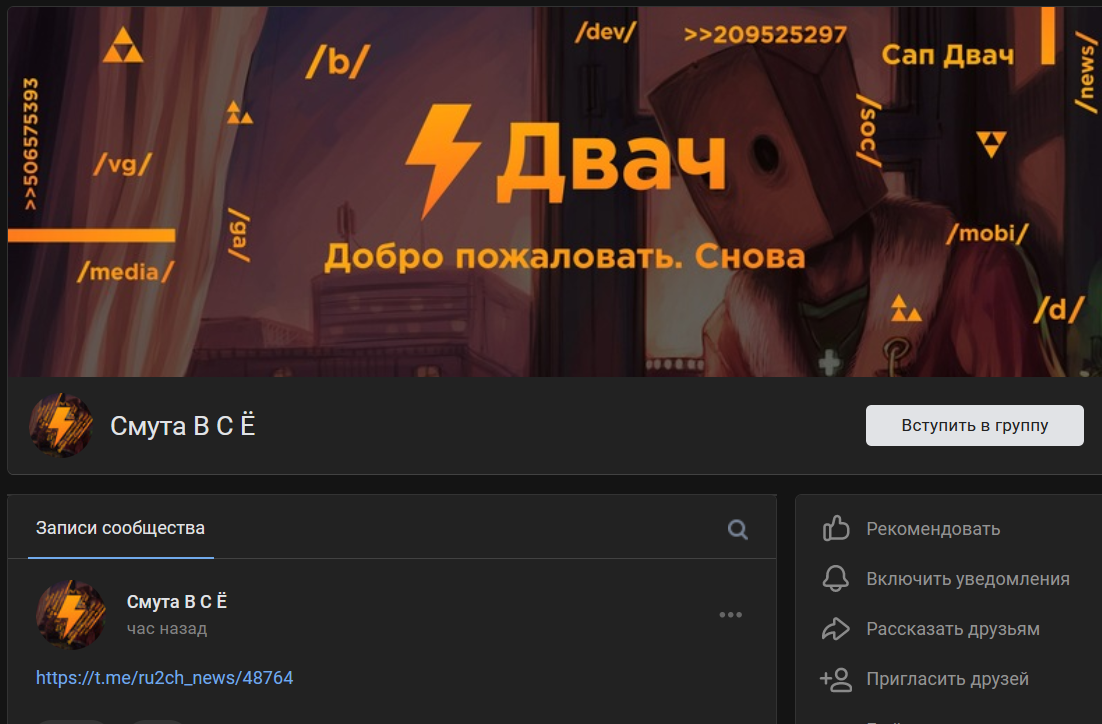The height and width of the screenshot is (724, 1102).
Task: Click the post author's lightning avatar
Action: click(71, 614)
